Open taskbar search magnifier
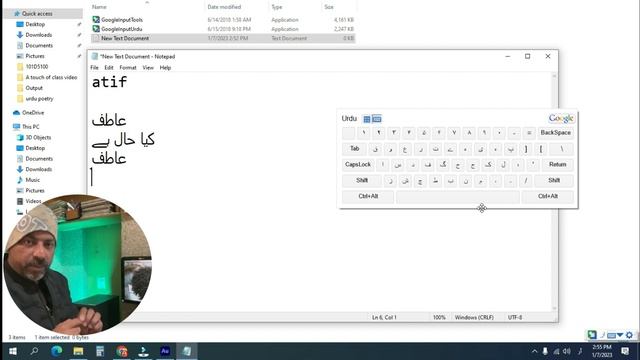This screenshot has height=360, width=640. [34, 351]
